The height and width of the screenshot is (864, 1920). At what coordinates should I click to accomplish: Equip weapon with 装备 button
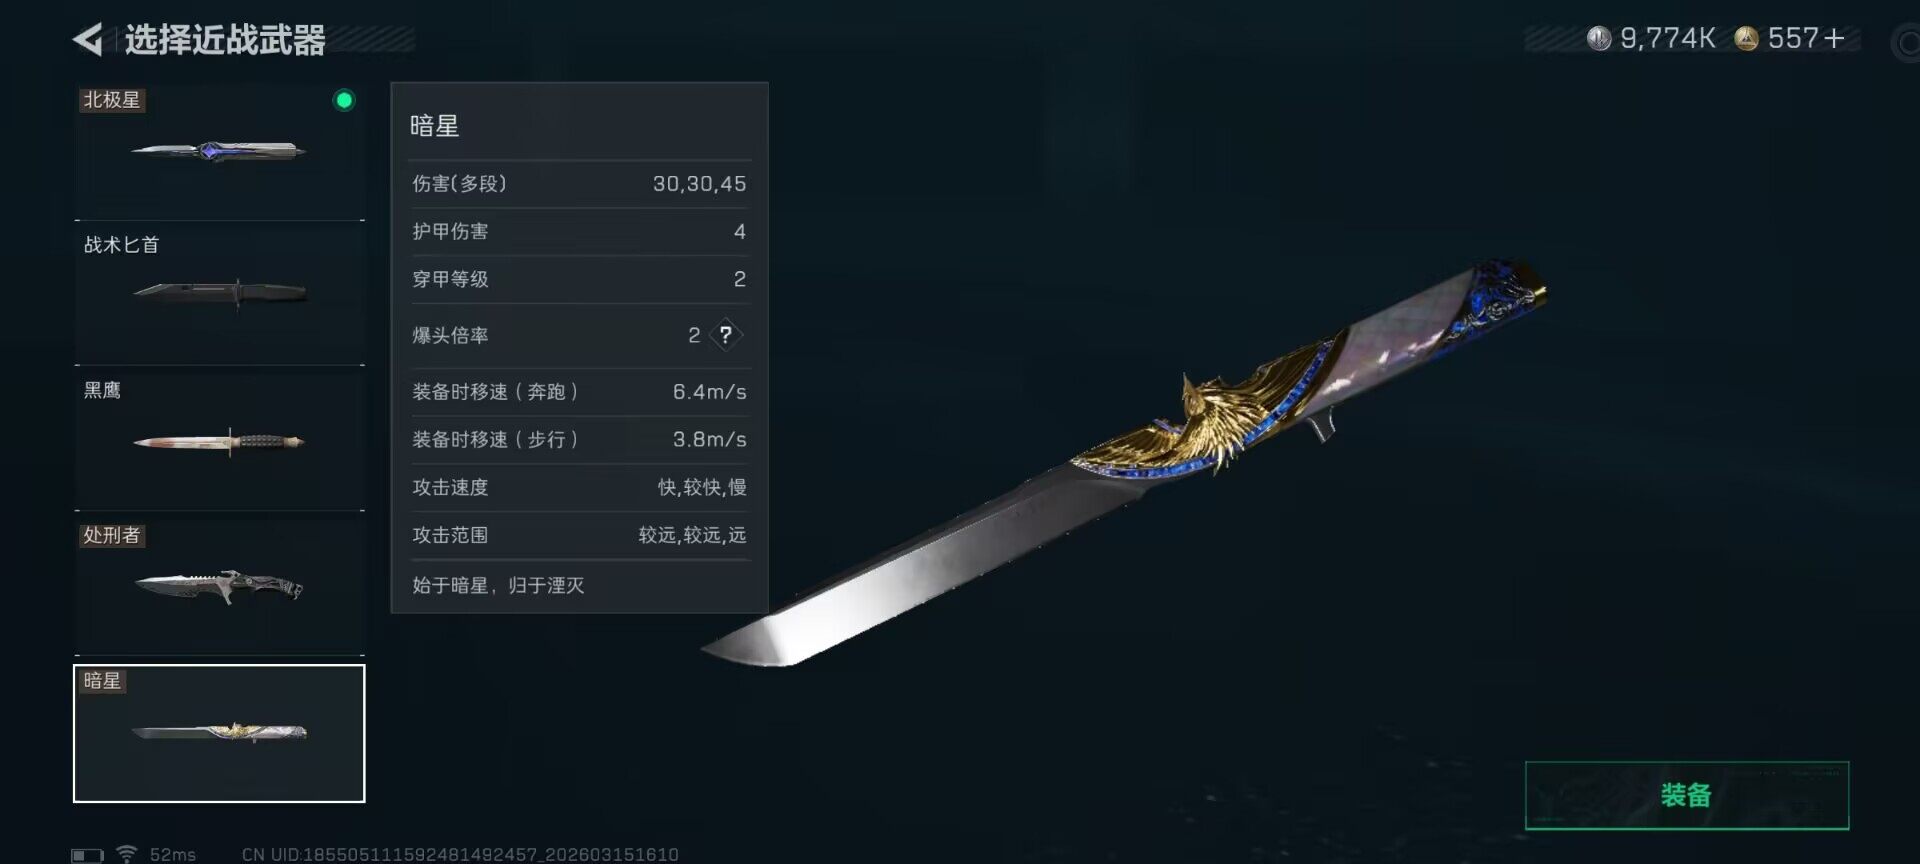coord(1687,795)
